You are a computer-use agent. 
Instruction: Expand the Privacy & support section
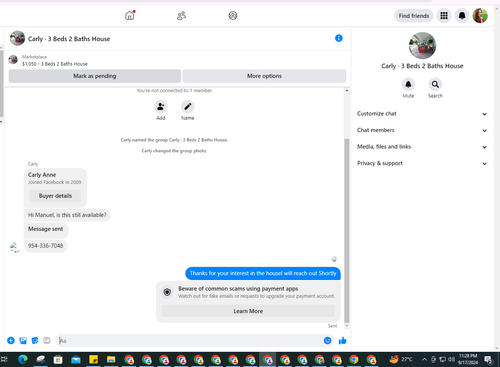coord(422,163)
